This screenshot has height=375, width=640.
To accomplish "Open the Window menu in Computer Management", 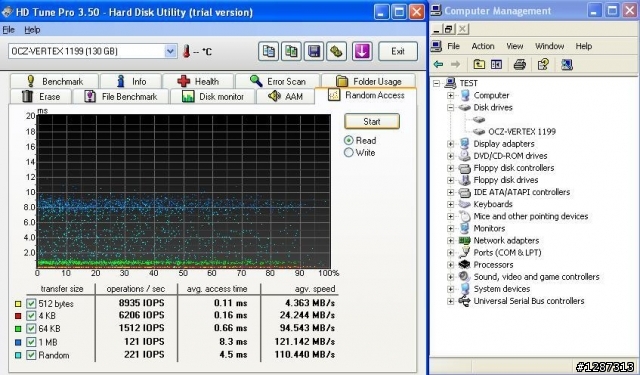I will point(549,46).
